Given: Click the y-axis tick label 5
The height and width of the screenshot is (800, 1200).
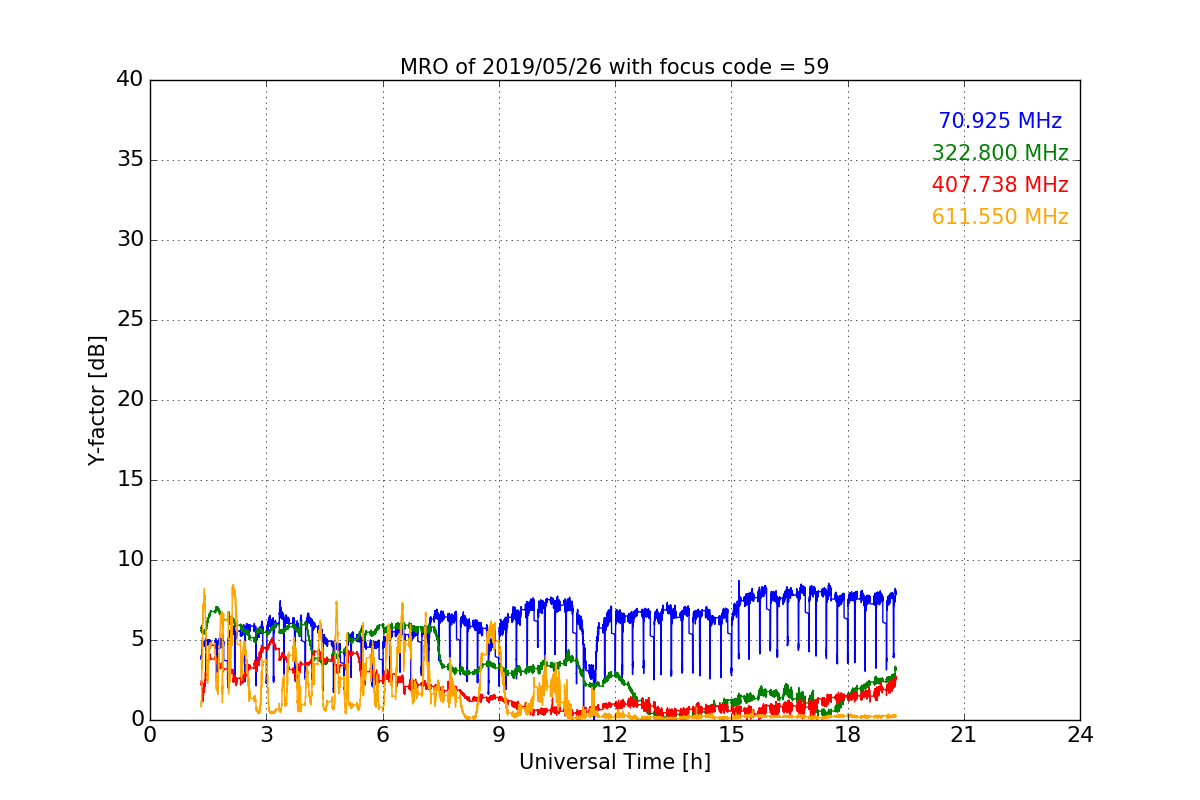Looking at the screenshot, I should coord(136,640).
